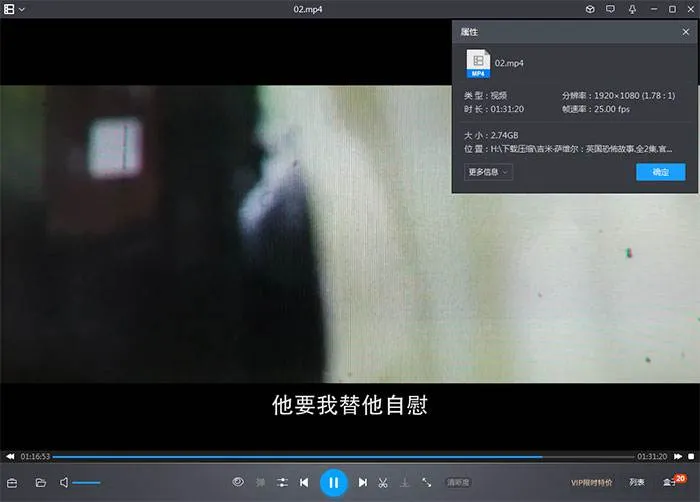Skip to the next video
700x502 pixels.
point(363,483)
